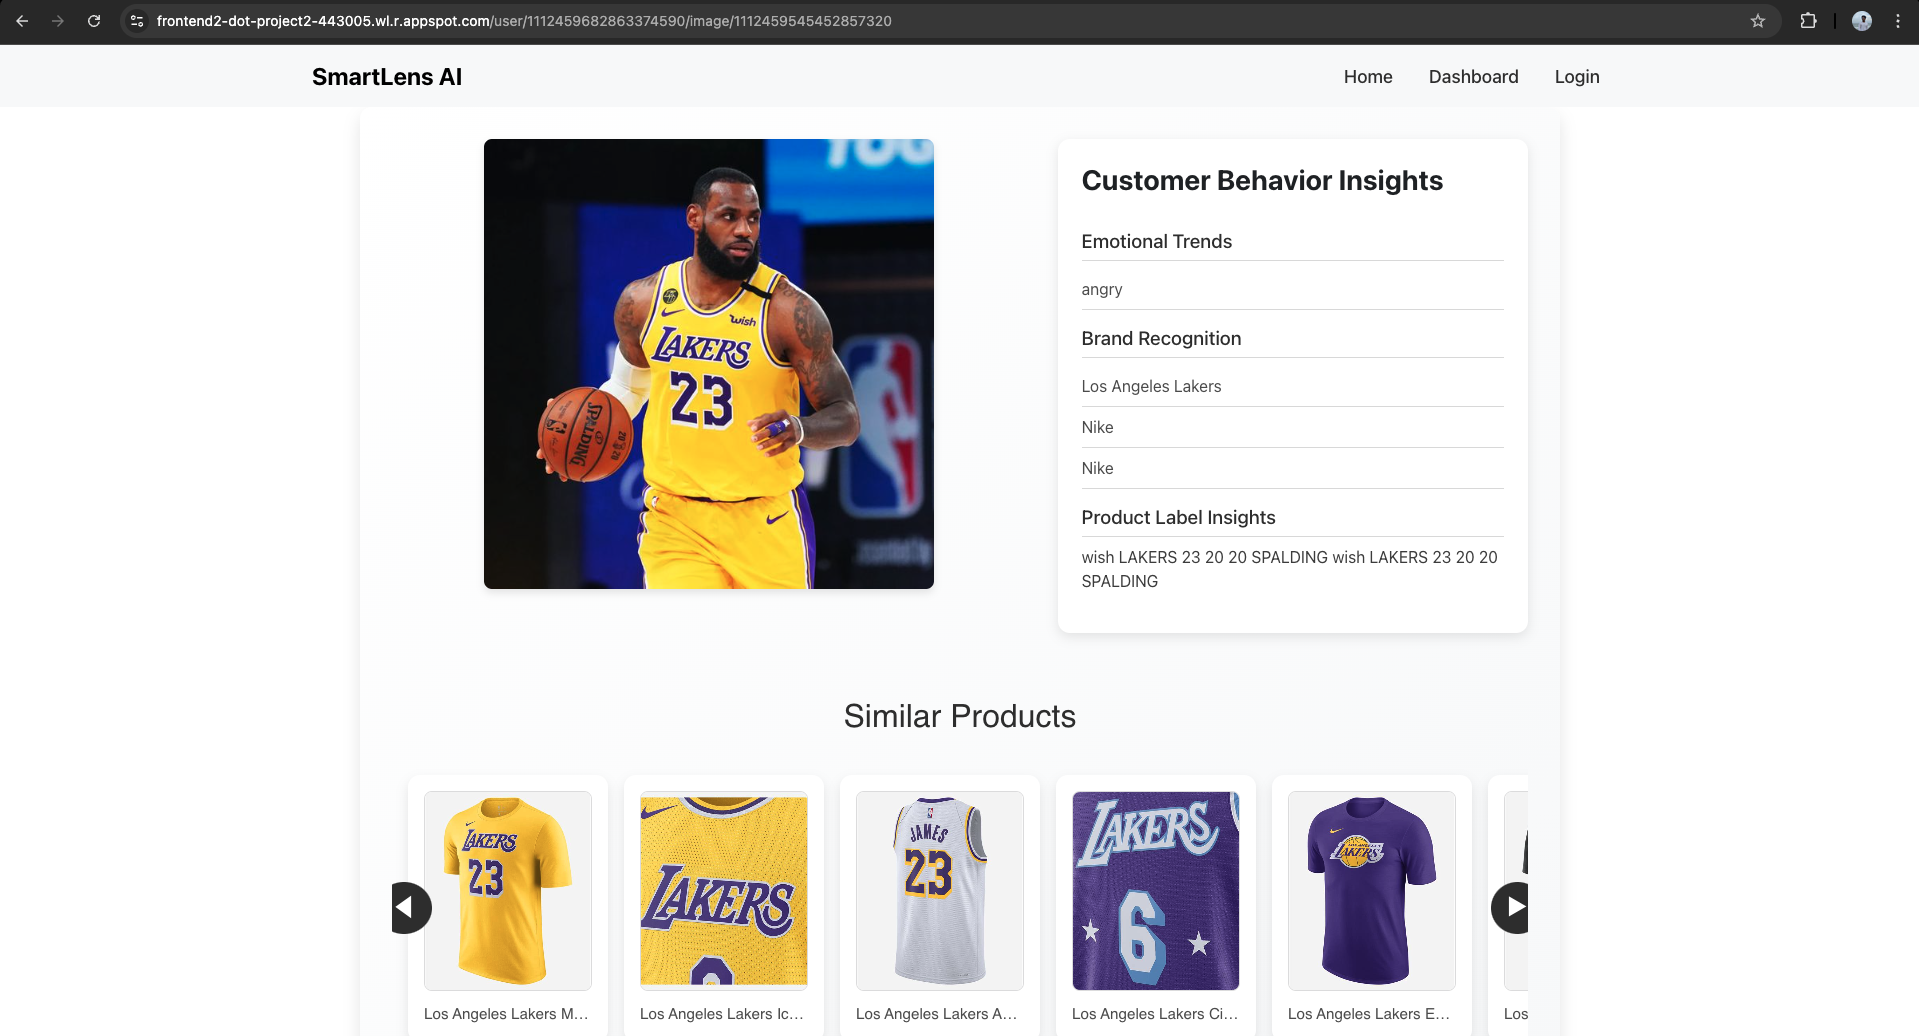Open the purple Lakers 6 City jersey
This screenshot has width=1919, height=1036.
1156,891
